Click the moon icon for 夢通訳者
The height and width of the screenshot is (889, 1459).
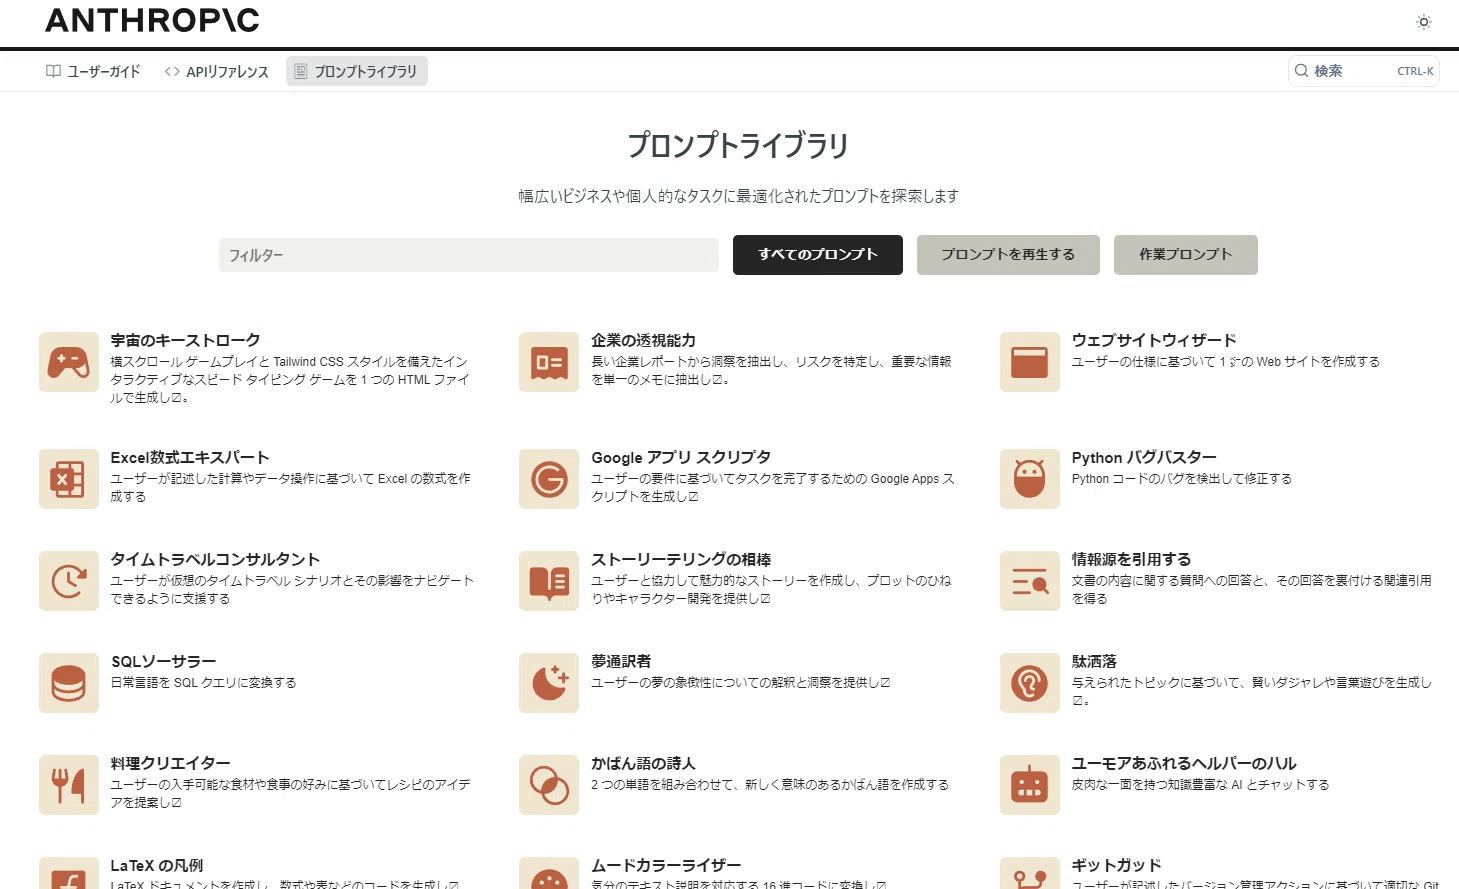pos(549,683)
